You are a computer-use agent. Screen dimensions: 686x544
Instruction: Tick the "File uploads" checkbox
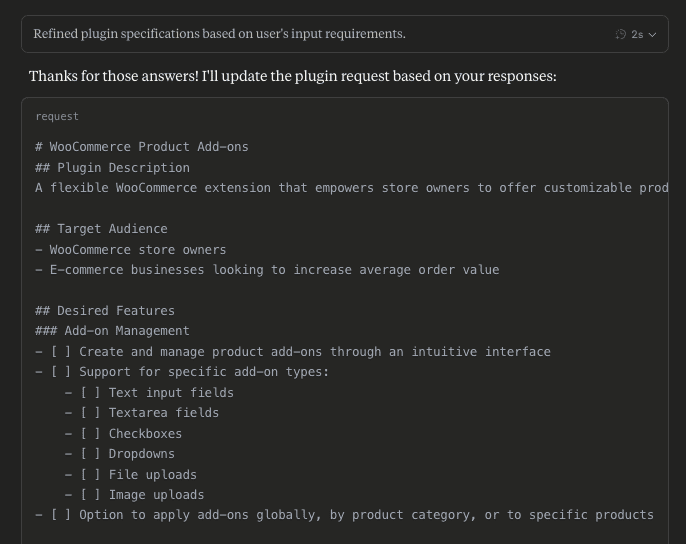pos(90,474)
